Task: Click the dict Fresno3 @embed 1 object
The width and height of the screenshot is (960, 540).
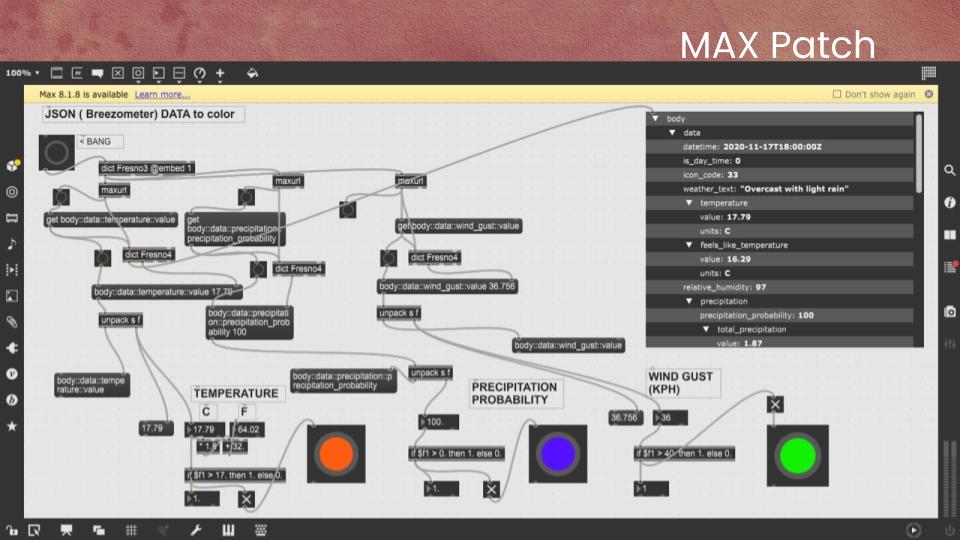Action: 146,168
